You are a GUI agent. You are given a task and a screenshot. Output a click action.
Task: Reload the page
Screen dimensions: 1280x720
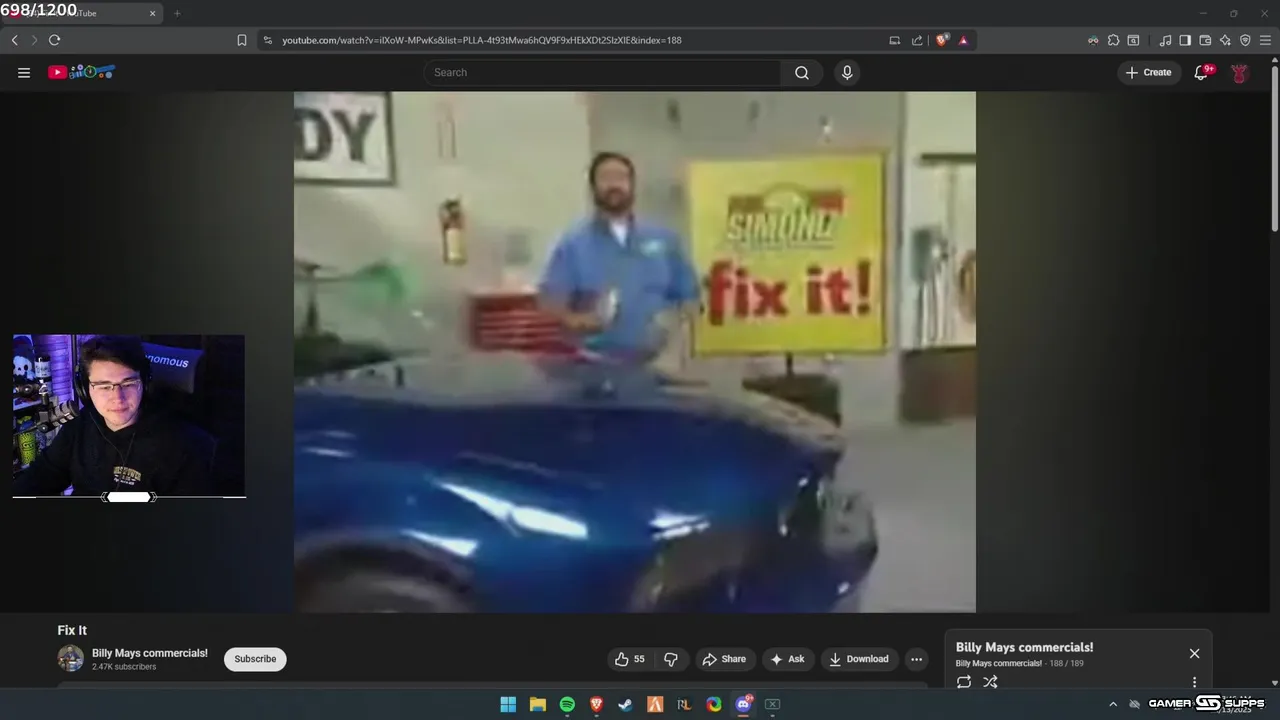coord(54,40)
